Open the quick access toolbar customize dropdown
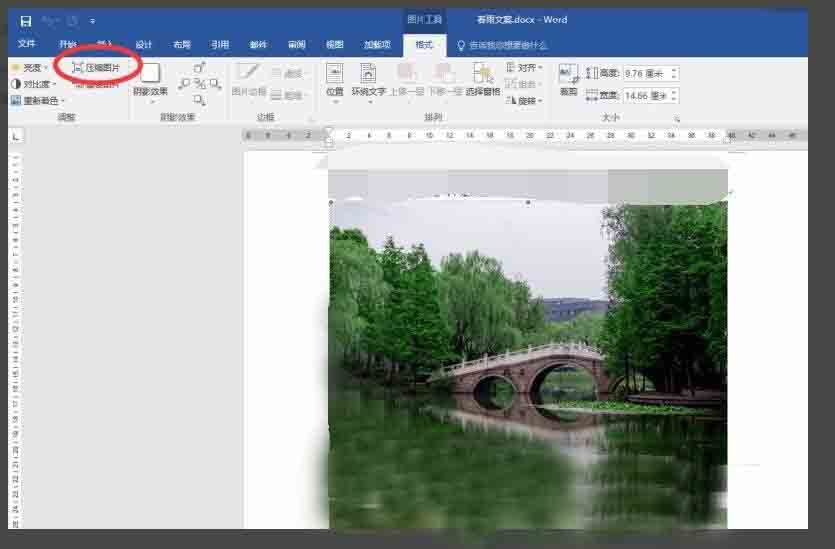 point(92,22)
